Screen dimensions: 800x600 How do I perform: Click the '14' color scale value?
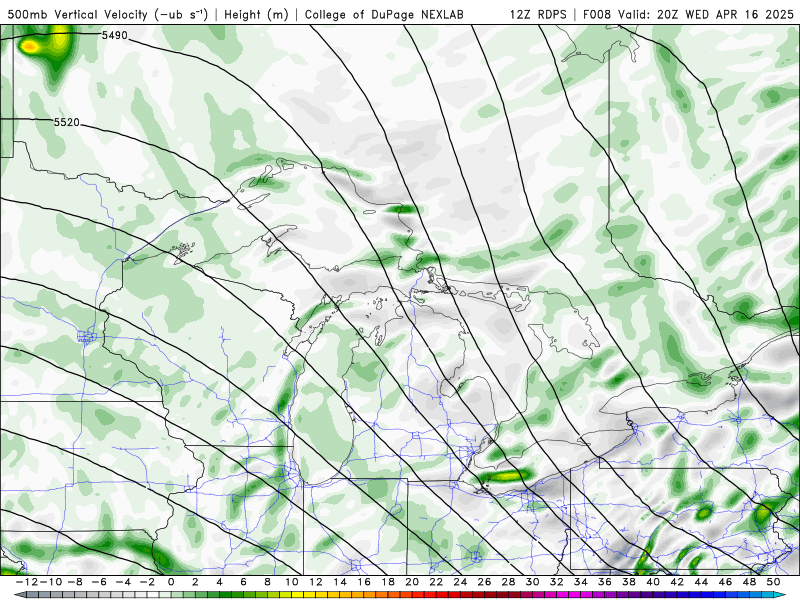pos(340,582)
